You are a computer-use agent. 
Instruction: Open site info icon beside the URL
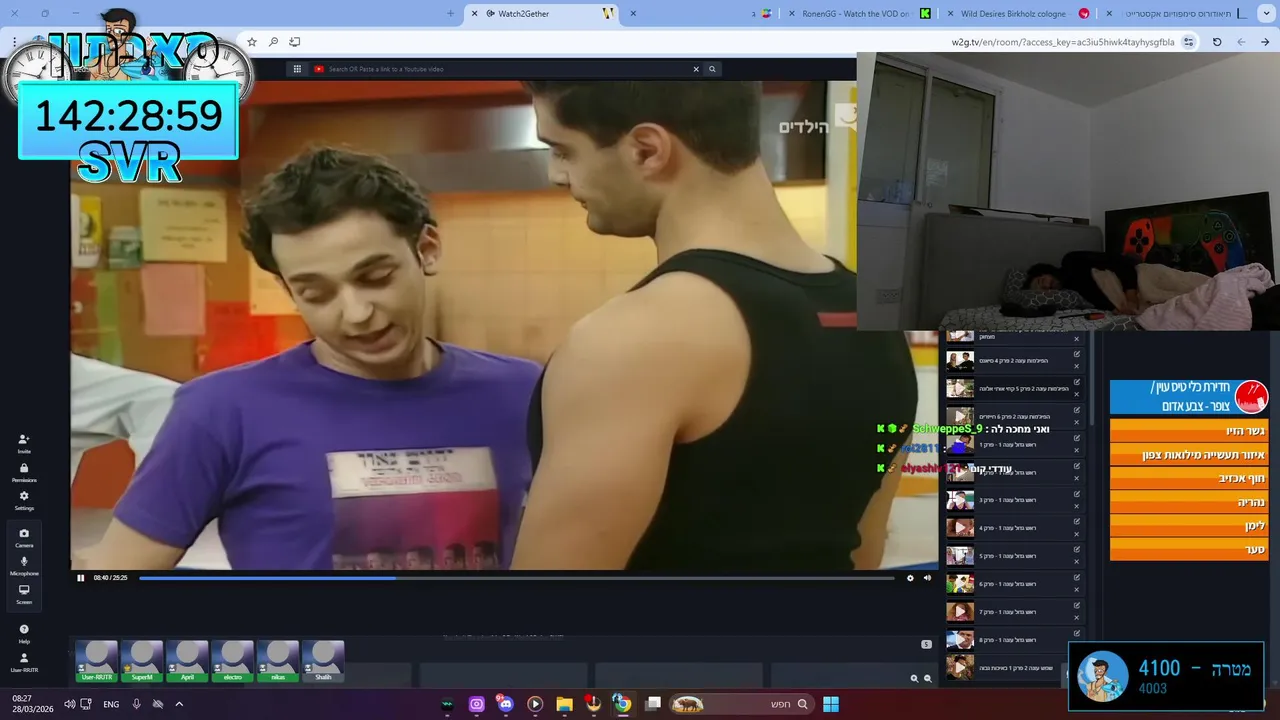tap(1188, 42)
